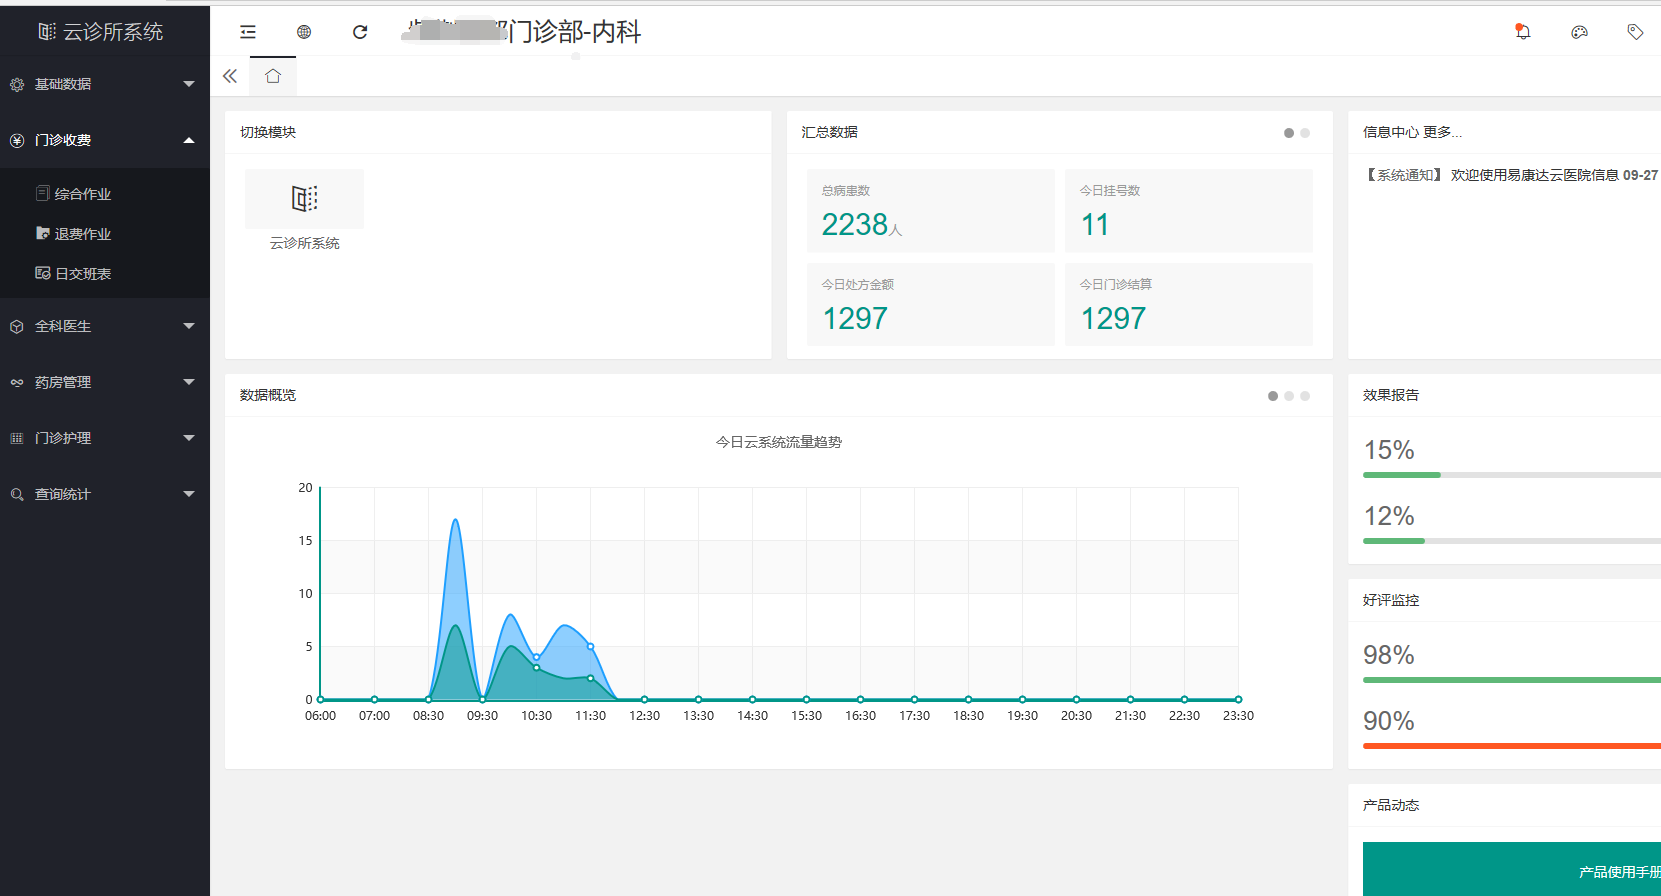Click the sidebar collapse menu icon
This screenshot has width=1661, height=896.
coord(248,32)
